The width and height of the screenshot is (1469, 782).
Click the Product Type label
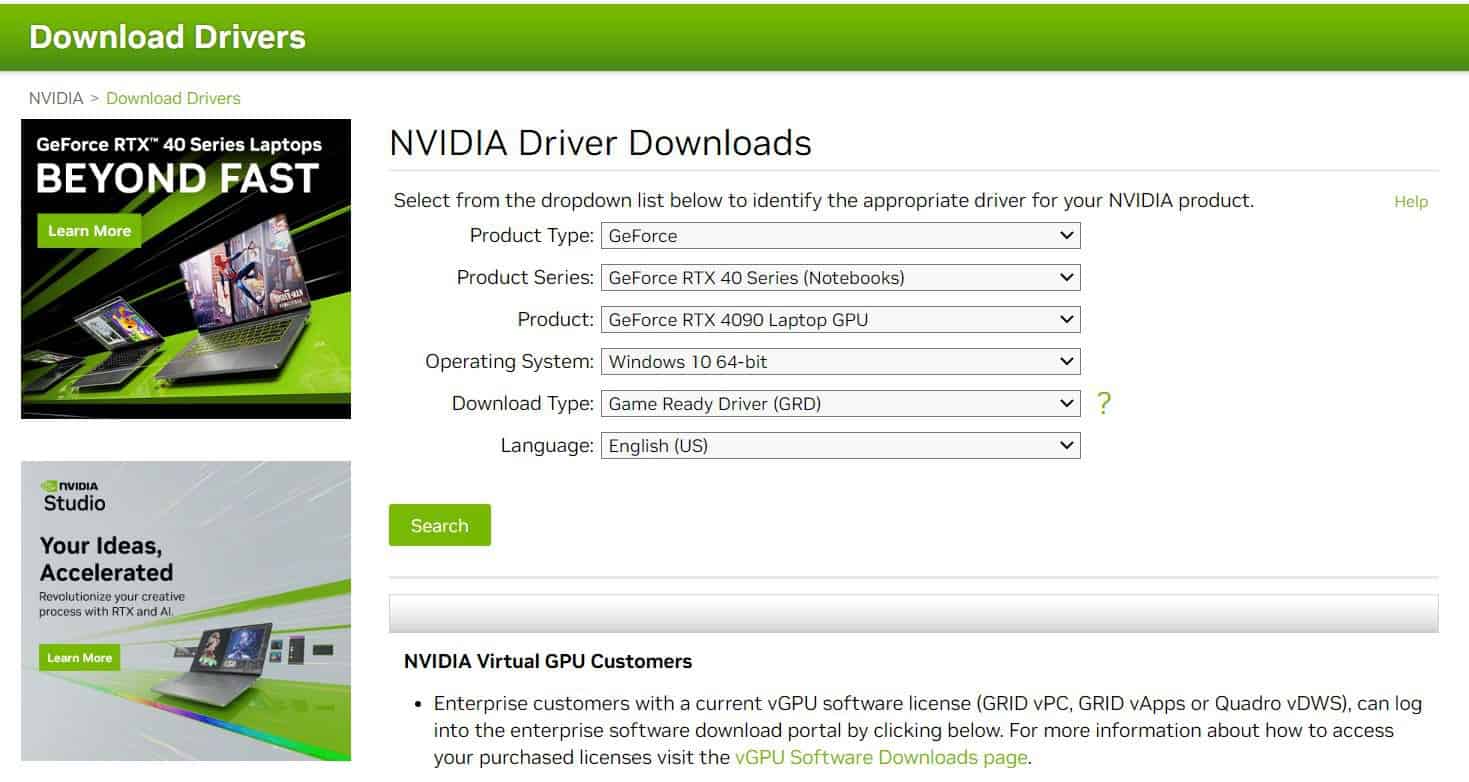[531, 236]
